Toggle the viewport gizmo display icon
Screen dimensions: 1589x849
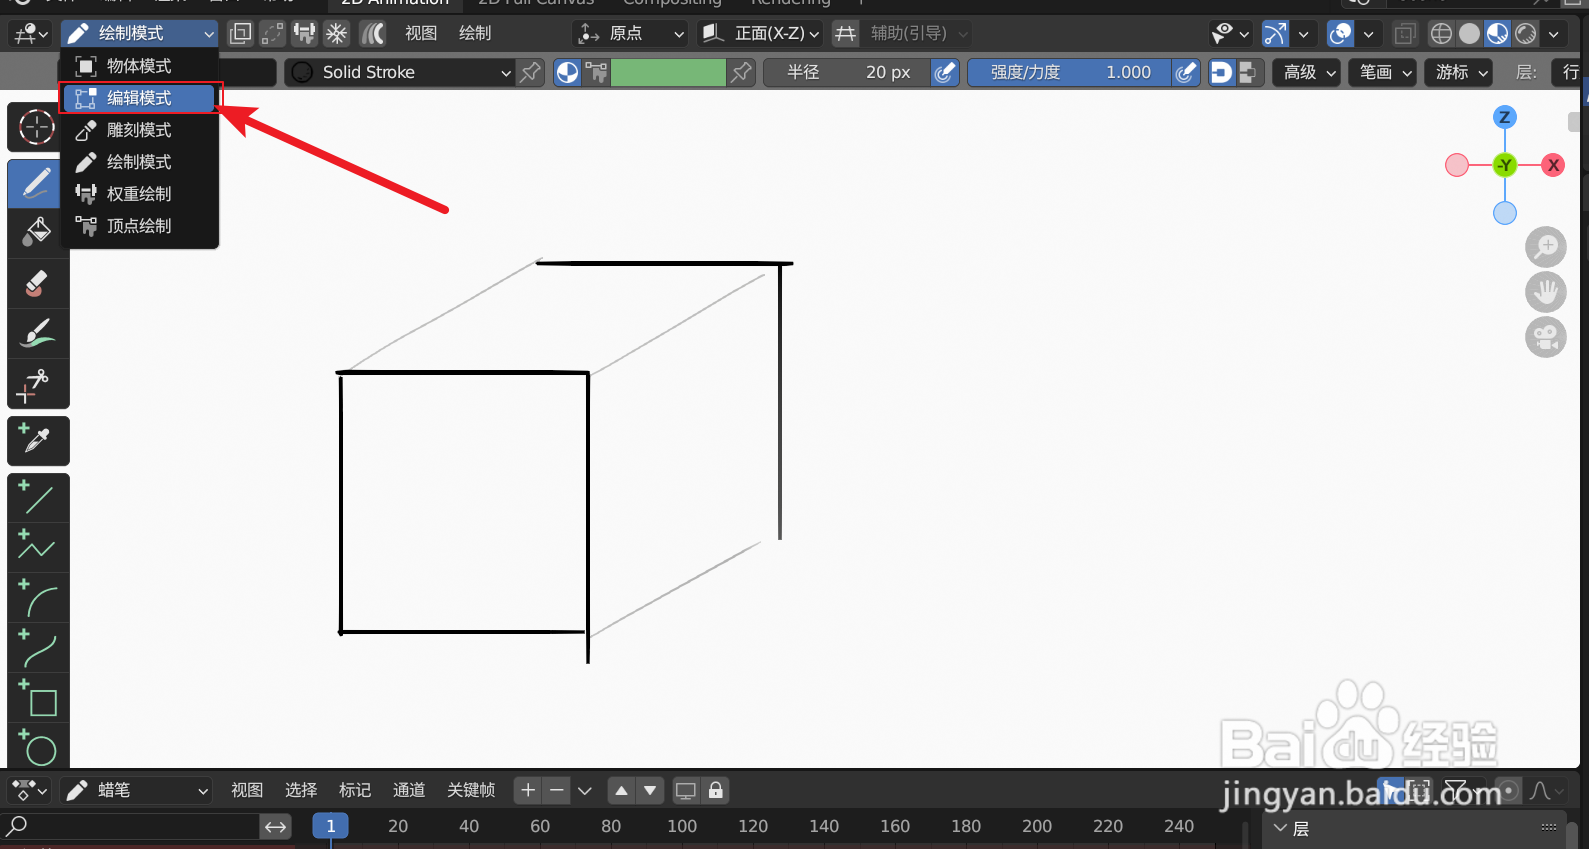1275,34
